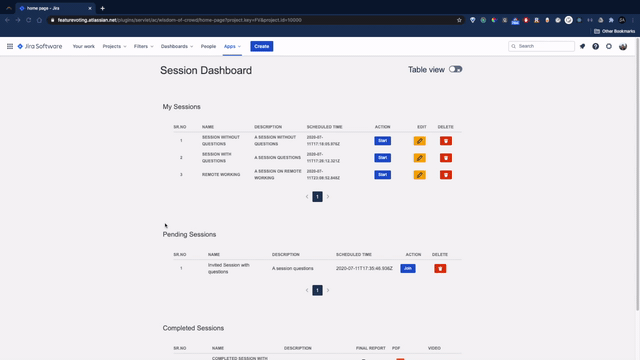Open Jira notifications icon
This screenshot has height=360, width=640.
click(x=582, y=47)
